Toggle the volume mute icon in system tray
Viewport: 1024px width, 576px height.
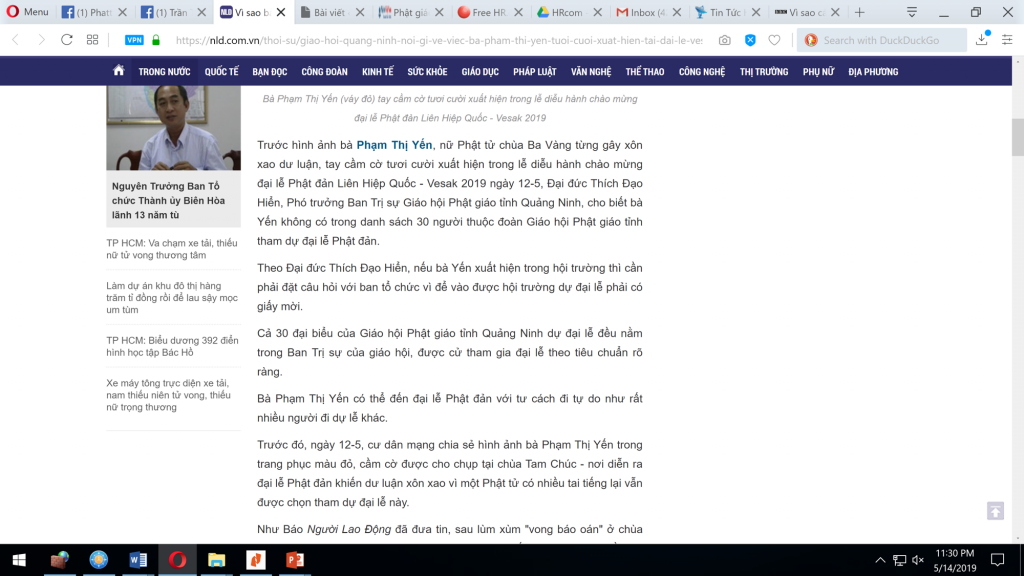tap(918, 559)
